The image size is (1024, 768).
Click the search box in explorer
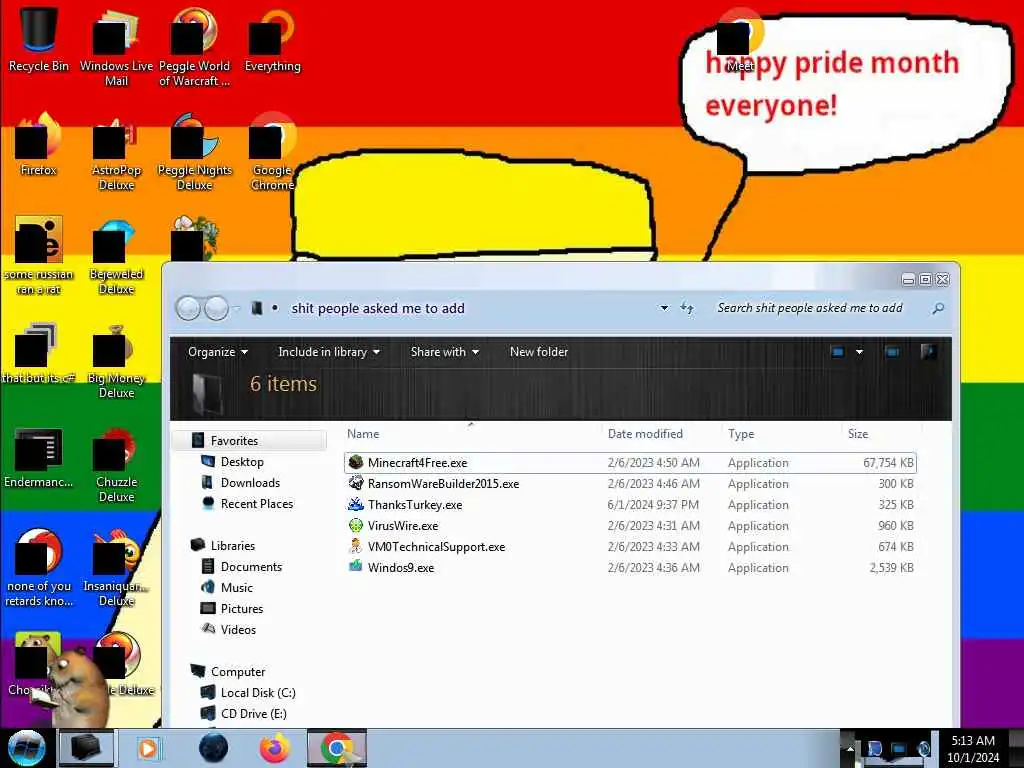point(810,308)
